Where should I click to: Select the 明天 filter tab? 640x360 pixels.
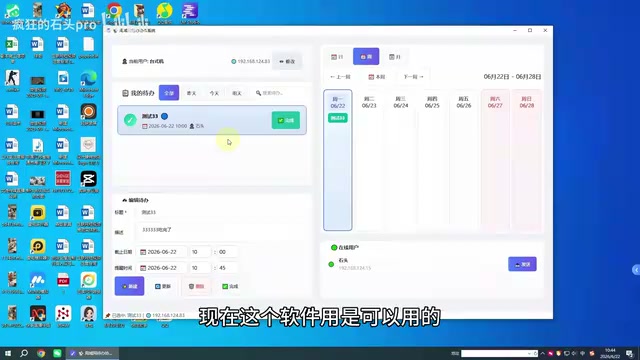(x=237, y=93)
